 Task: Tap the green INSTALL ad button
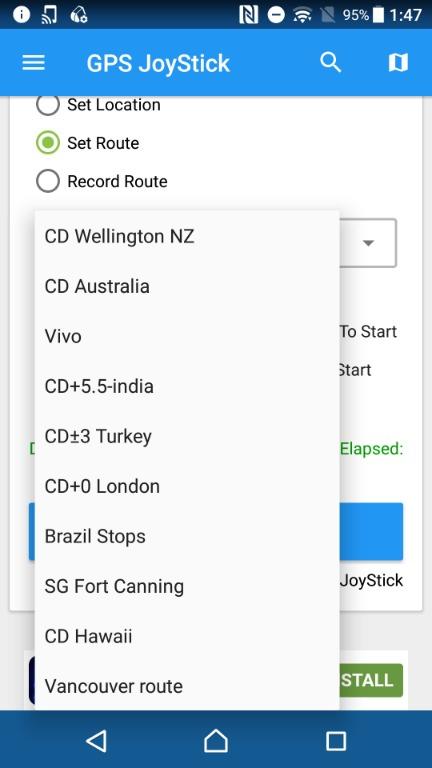point(371,680)
